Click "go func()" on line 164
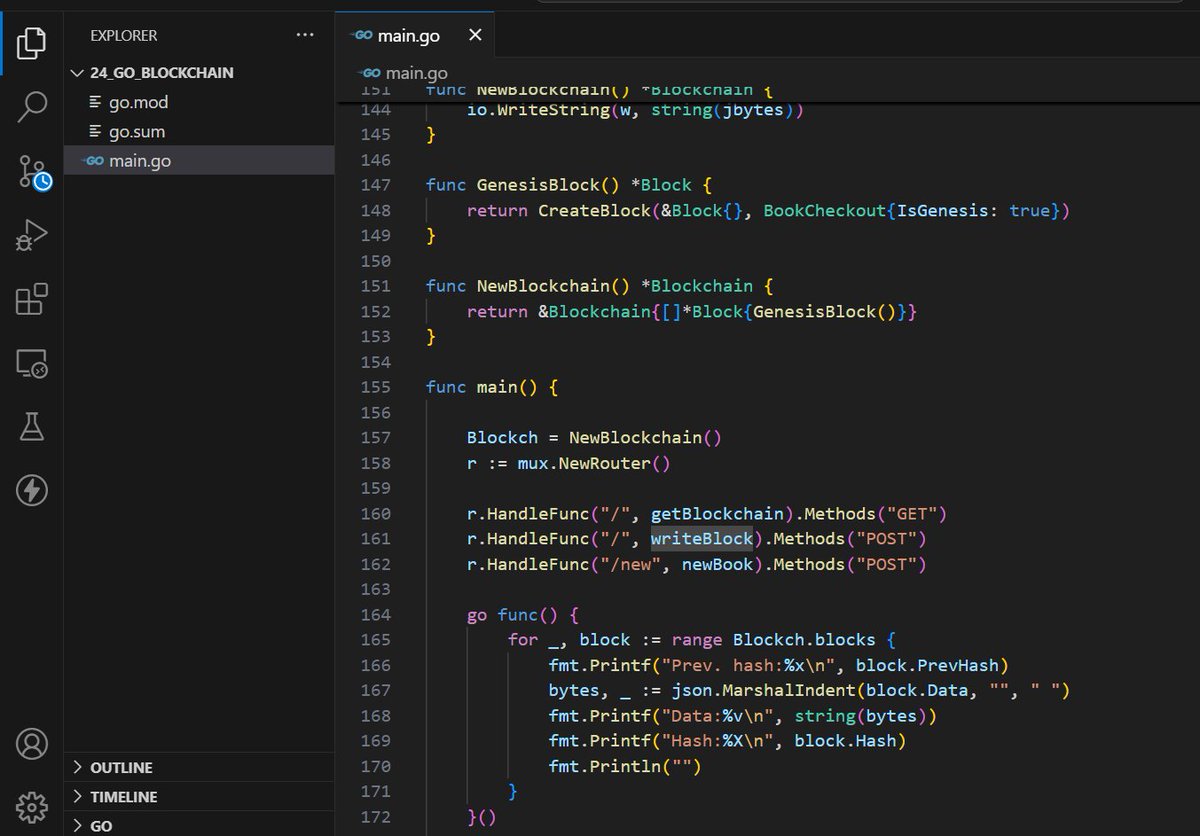The width and height of the screenshot is (1200, 836). pyautogui.click(x=513, y=615)
